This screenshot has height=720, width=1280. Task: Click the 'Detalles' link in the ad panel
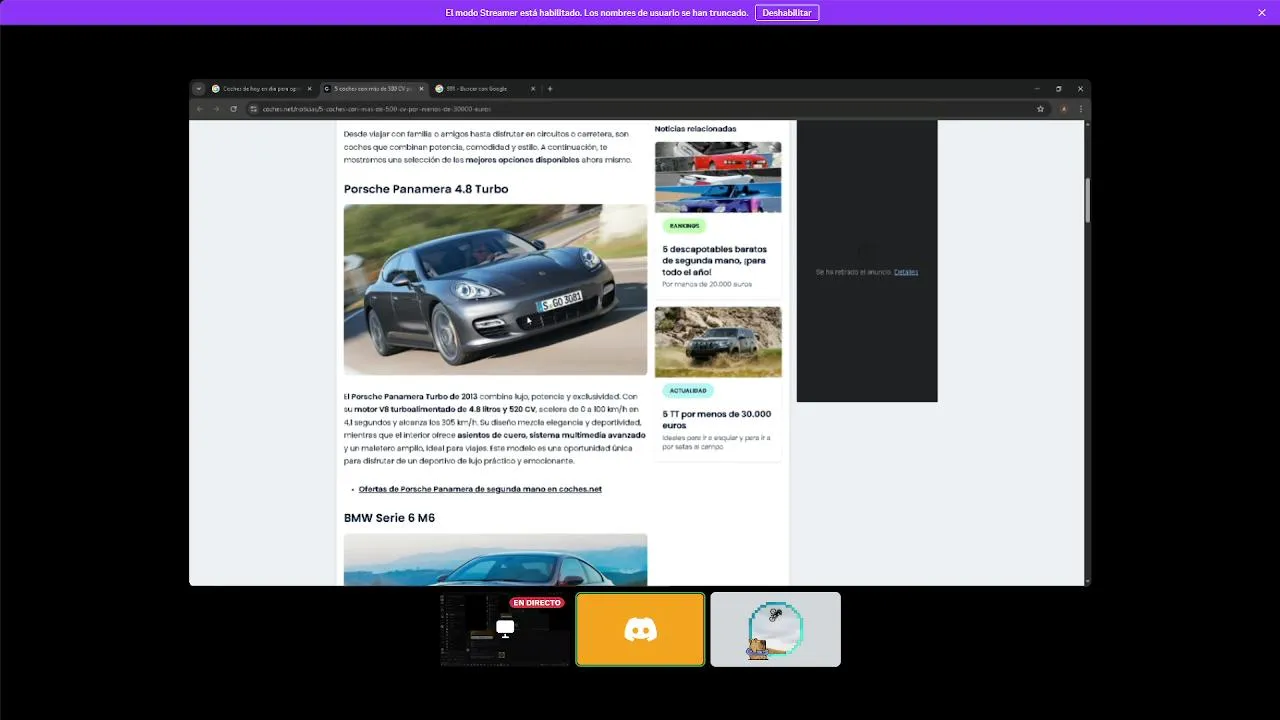pos(906,272)
